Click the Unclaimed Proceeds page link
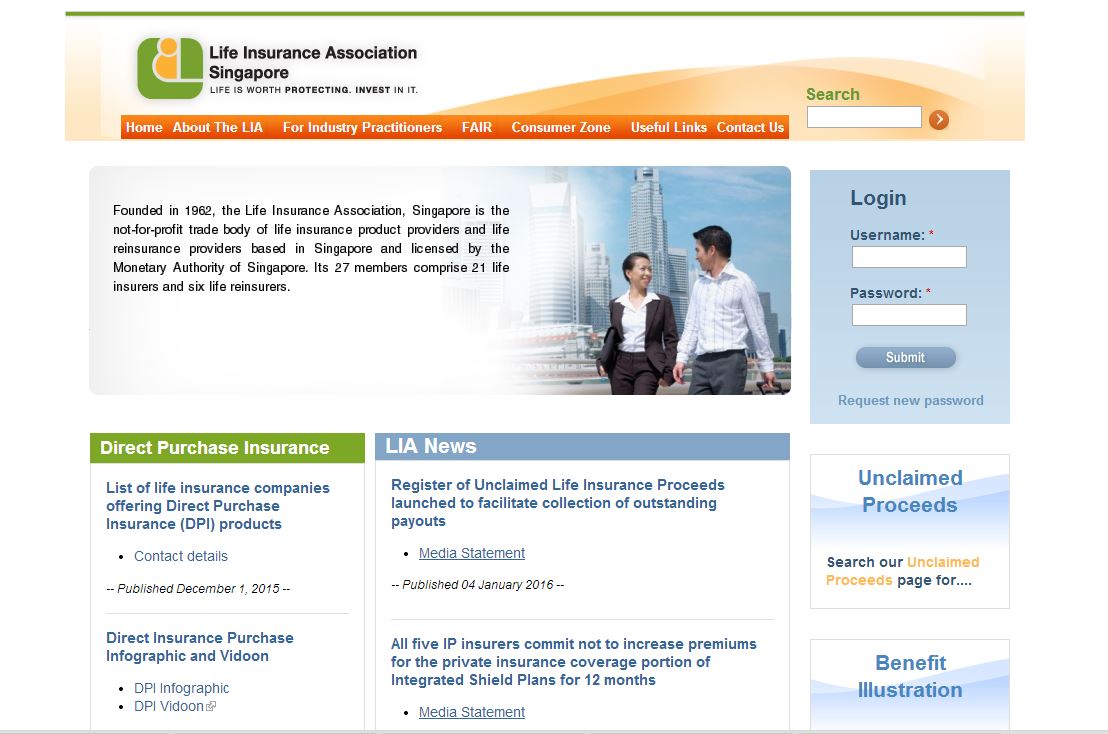1108x734 pixels. tap(902, 571)
